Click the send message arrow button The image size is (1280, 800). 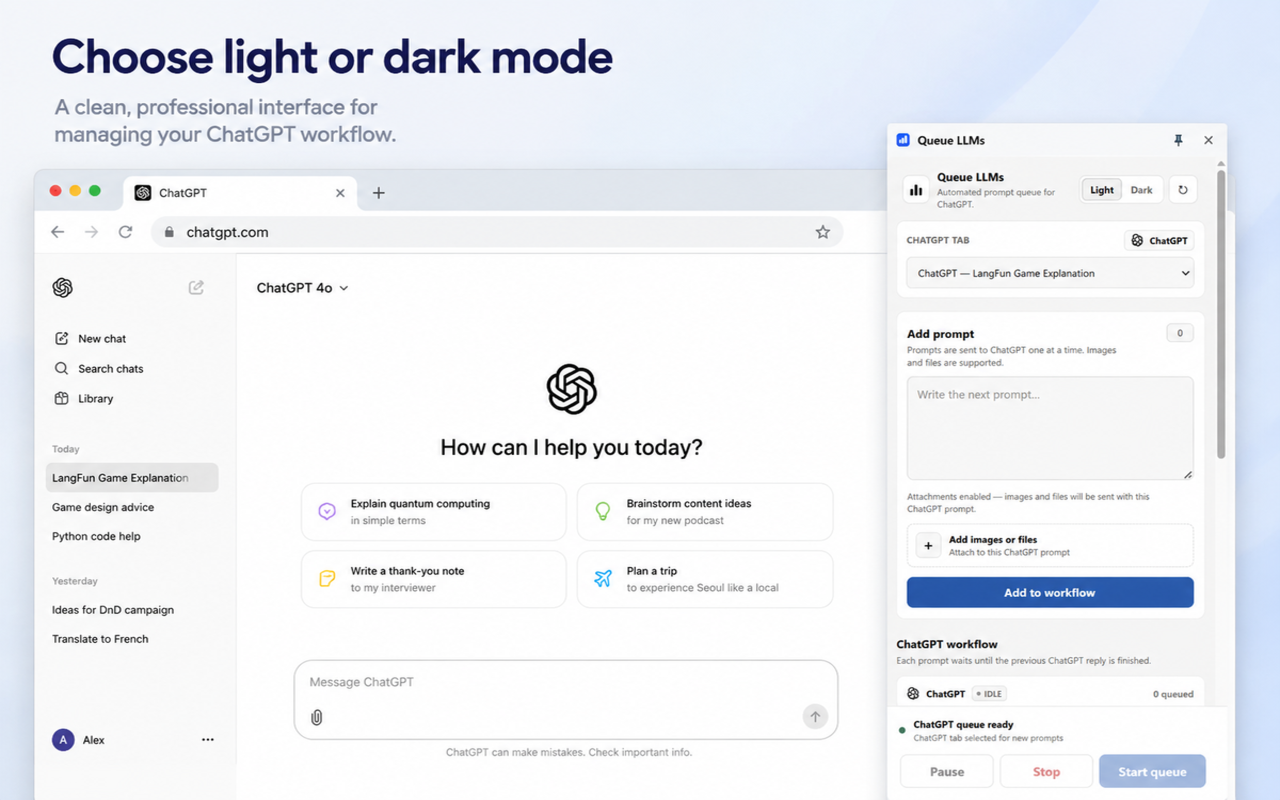click(x=815, y=716)
